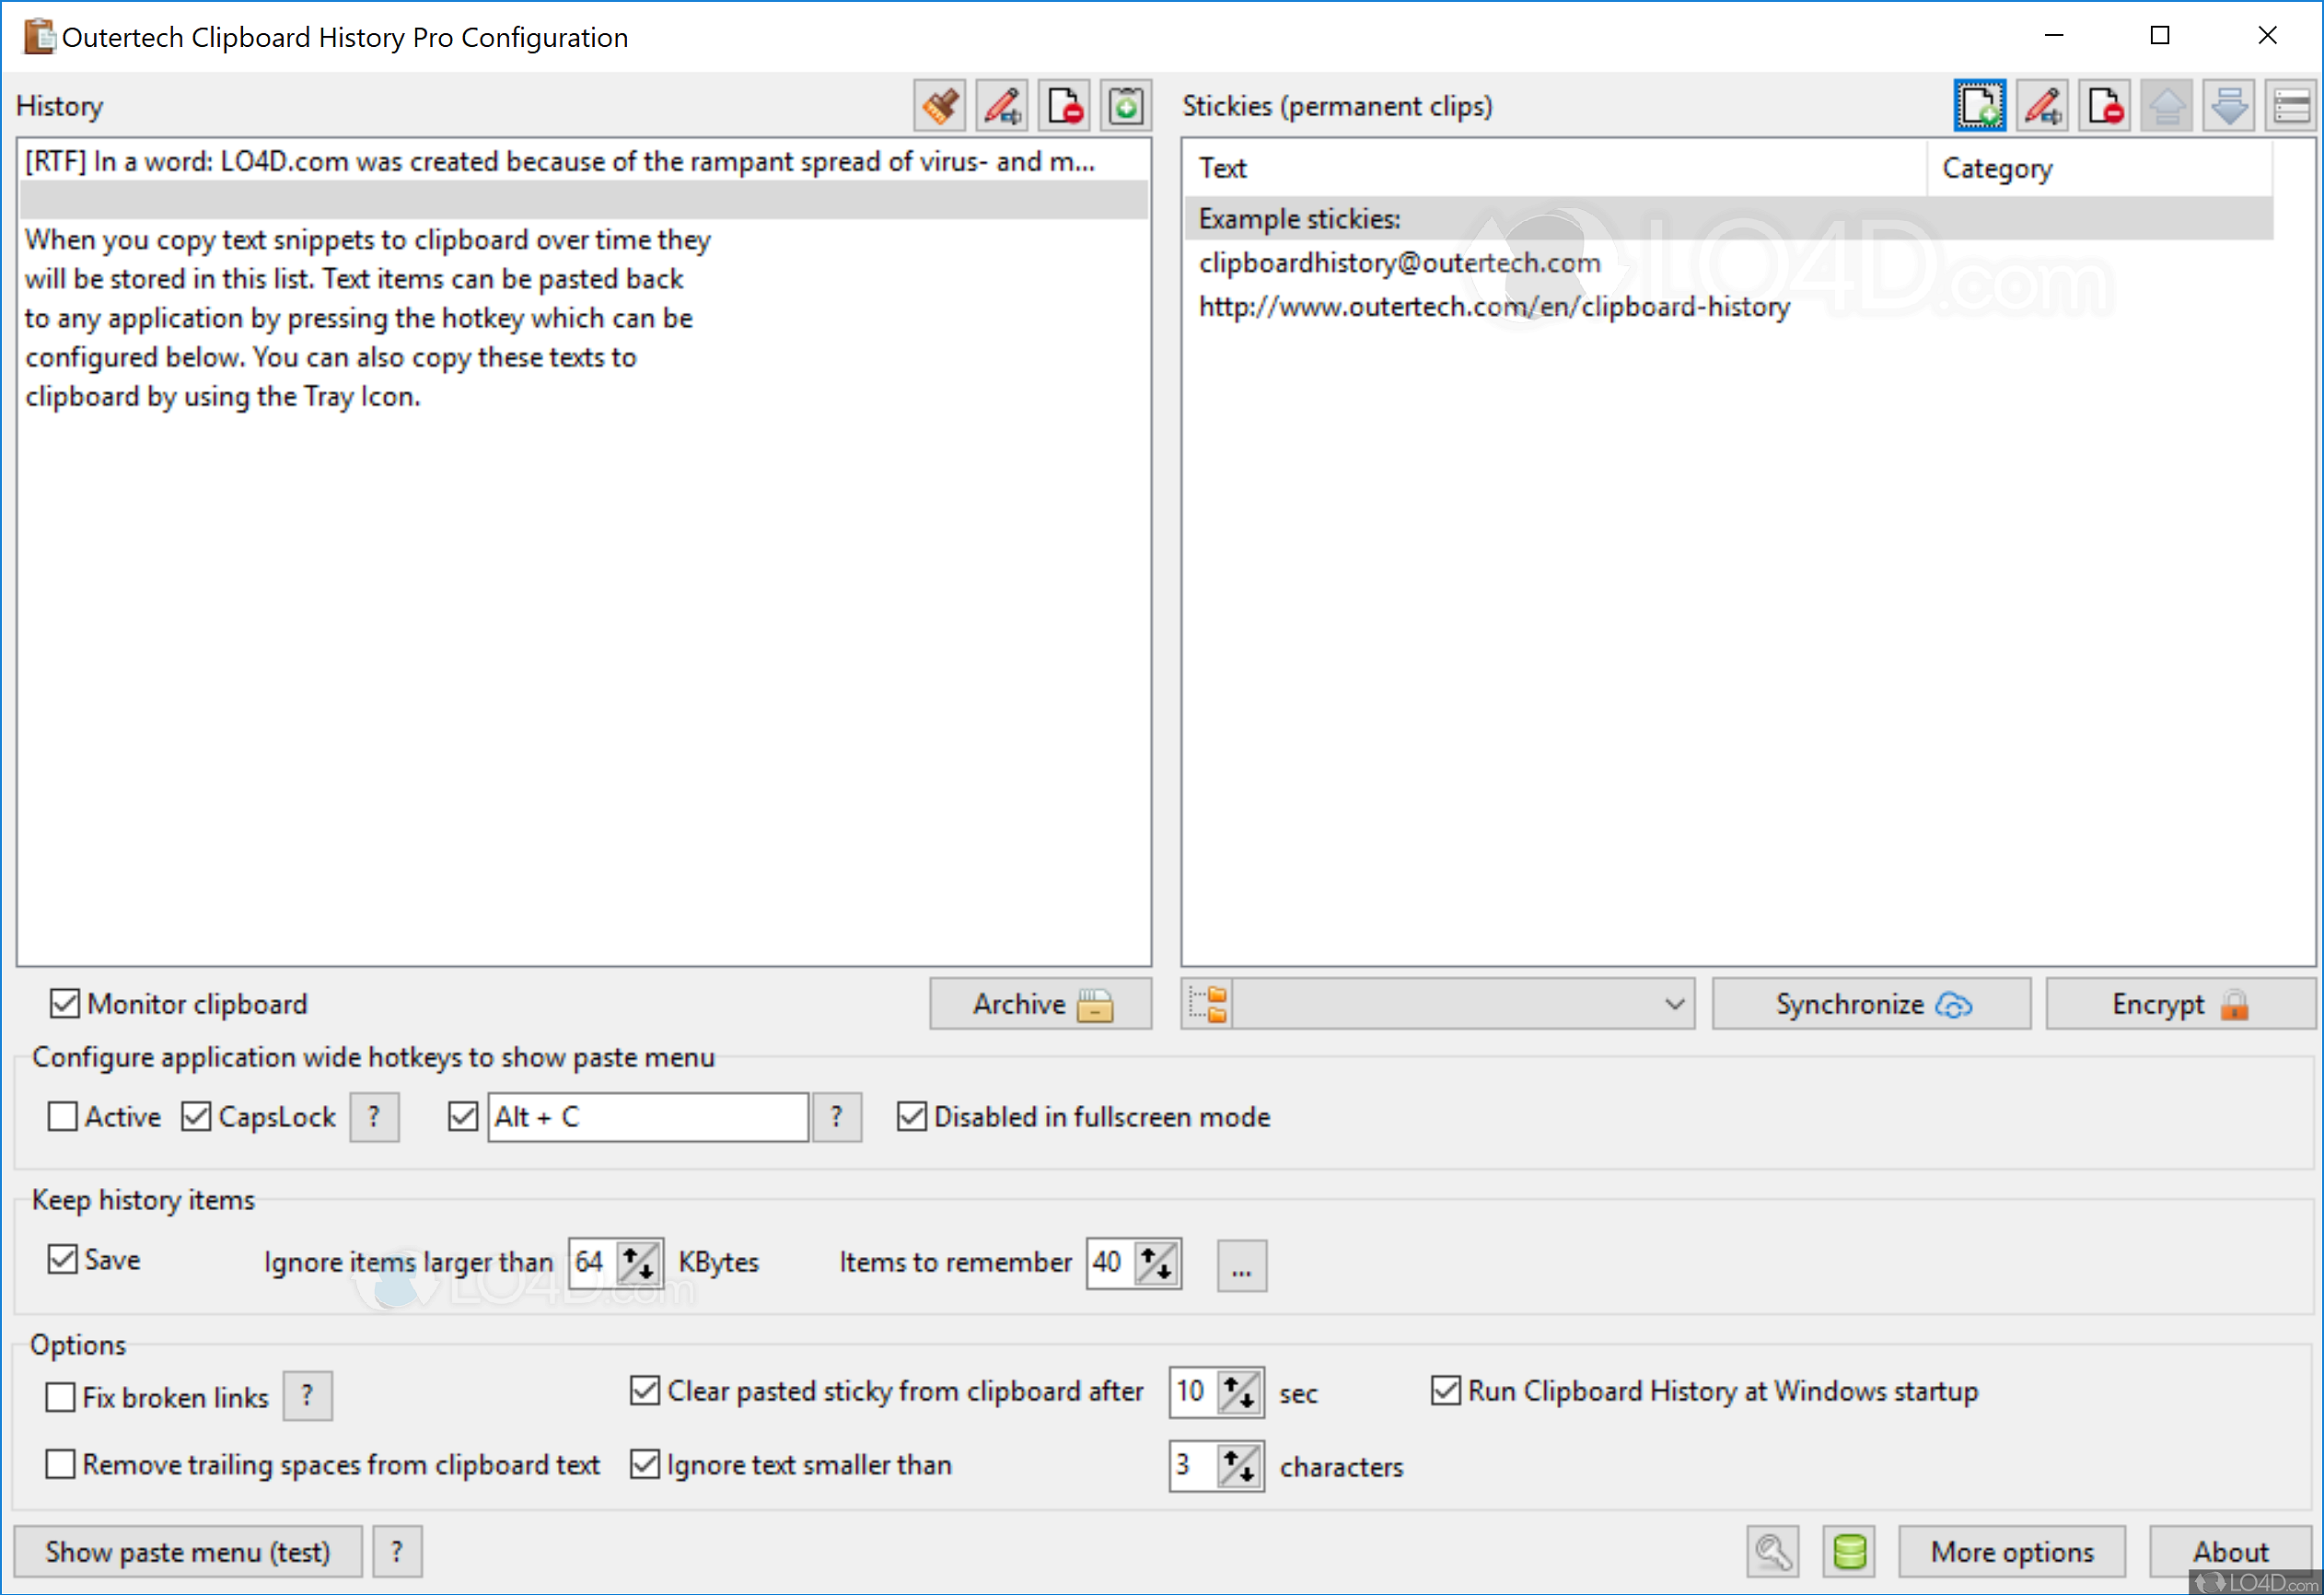
Task: Open More options
Action: coord(2011,1551)
